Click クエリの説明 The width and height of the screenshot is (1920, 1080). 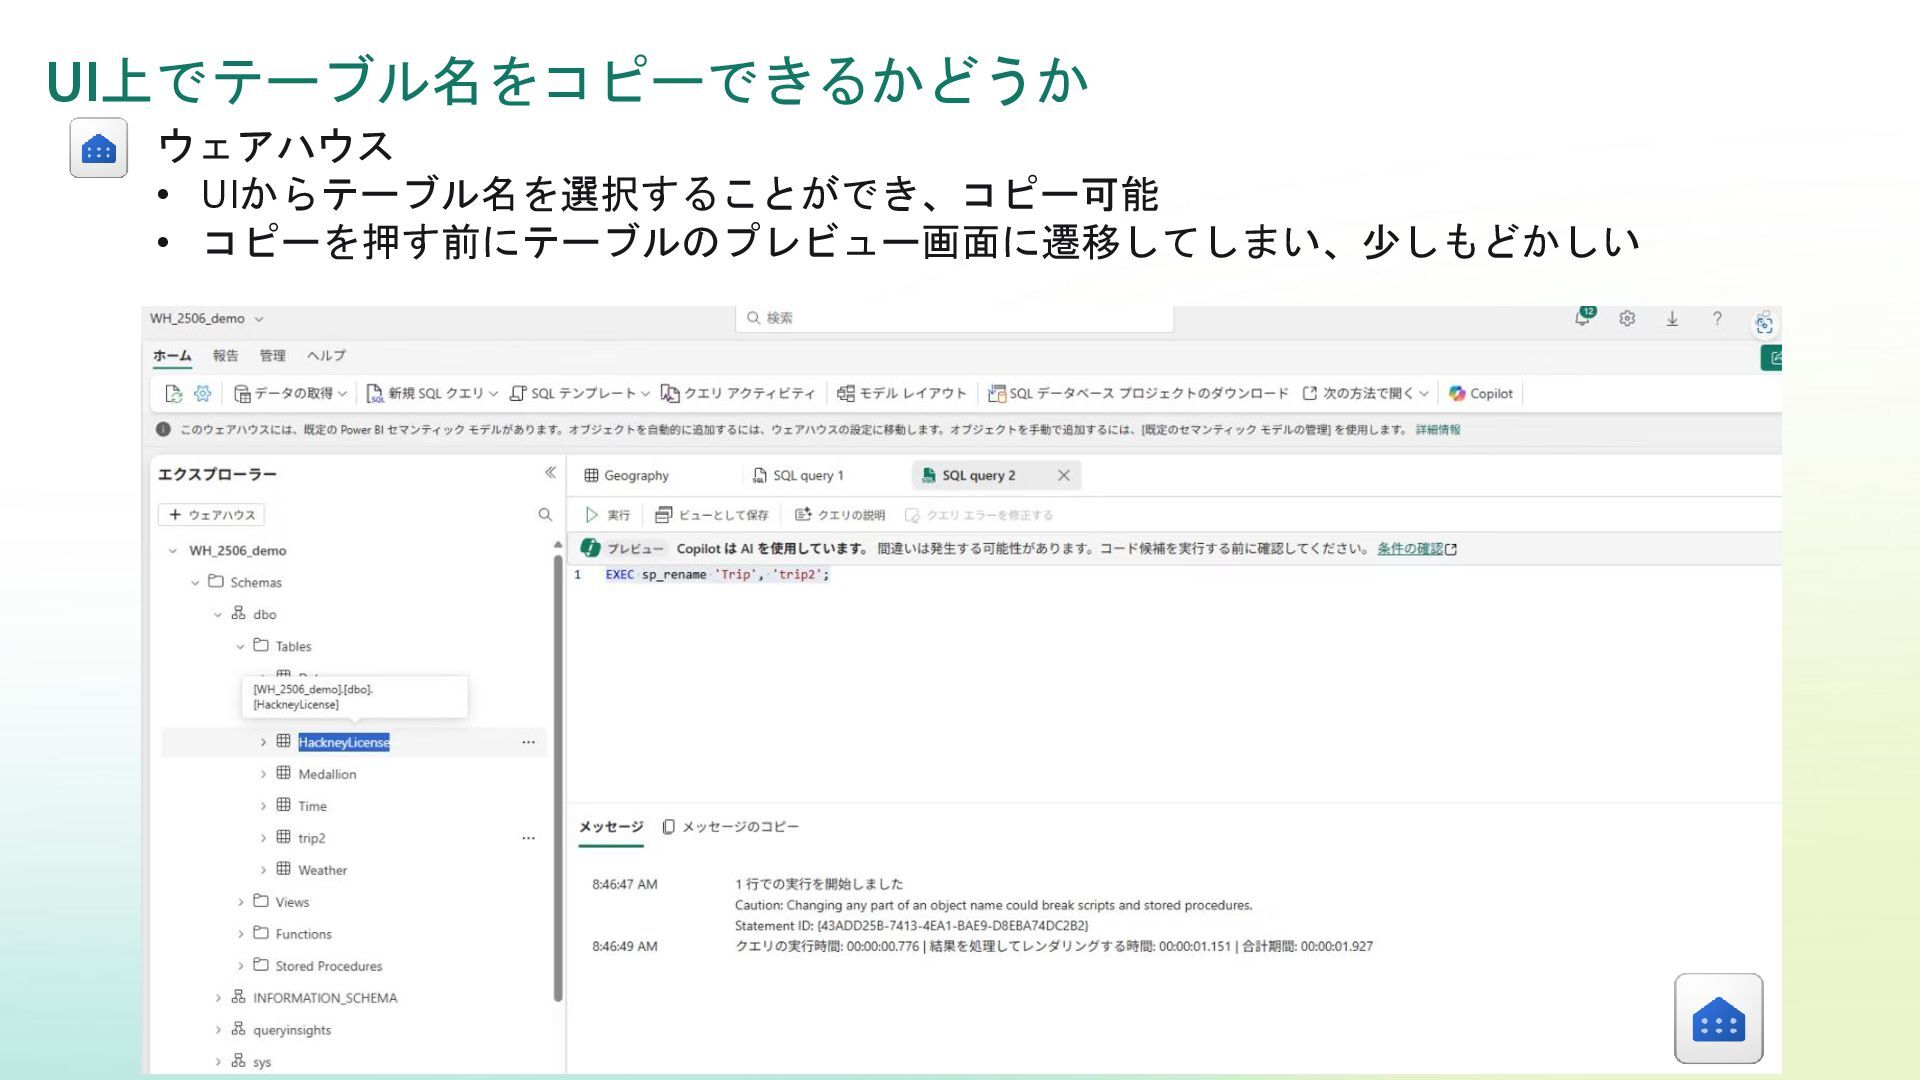tap(840, 515)
